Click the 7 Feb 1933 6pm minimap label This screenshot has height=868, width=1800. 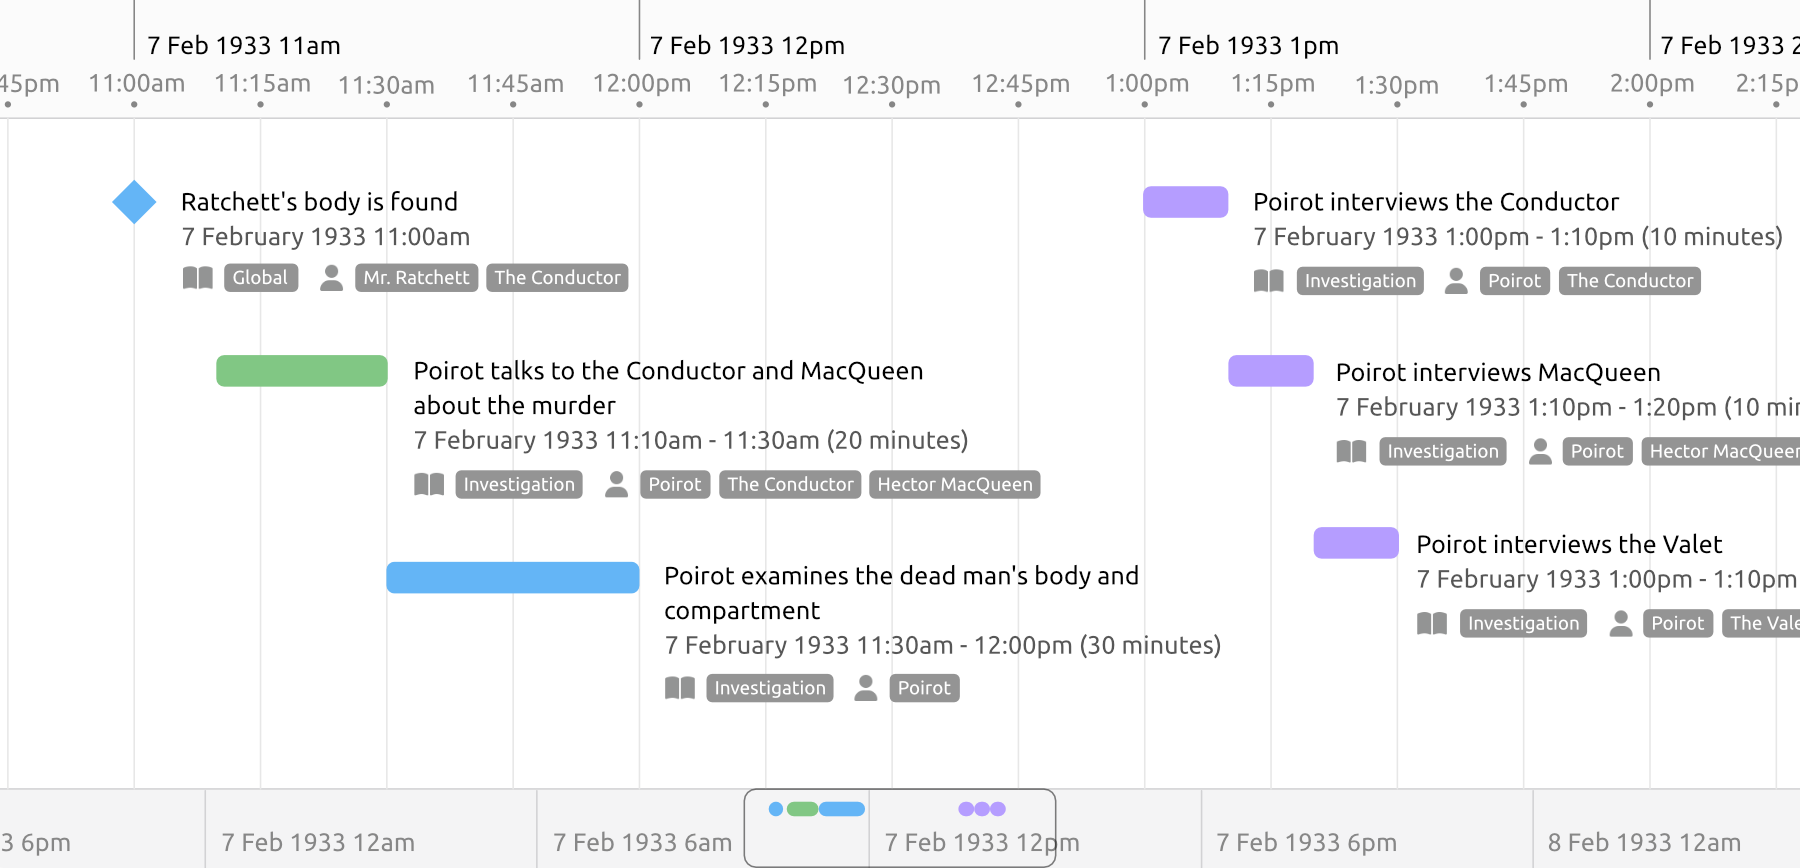1305,841
